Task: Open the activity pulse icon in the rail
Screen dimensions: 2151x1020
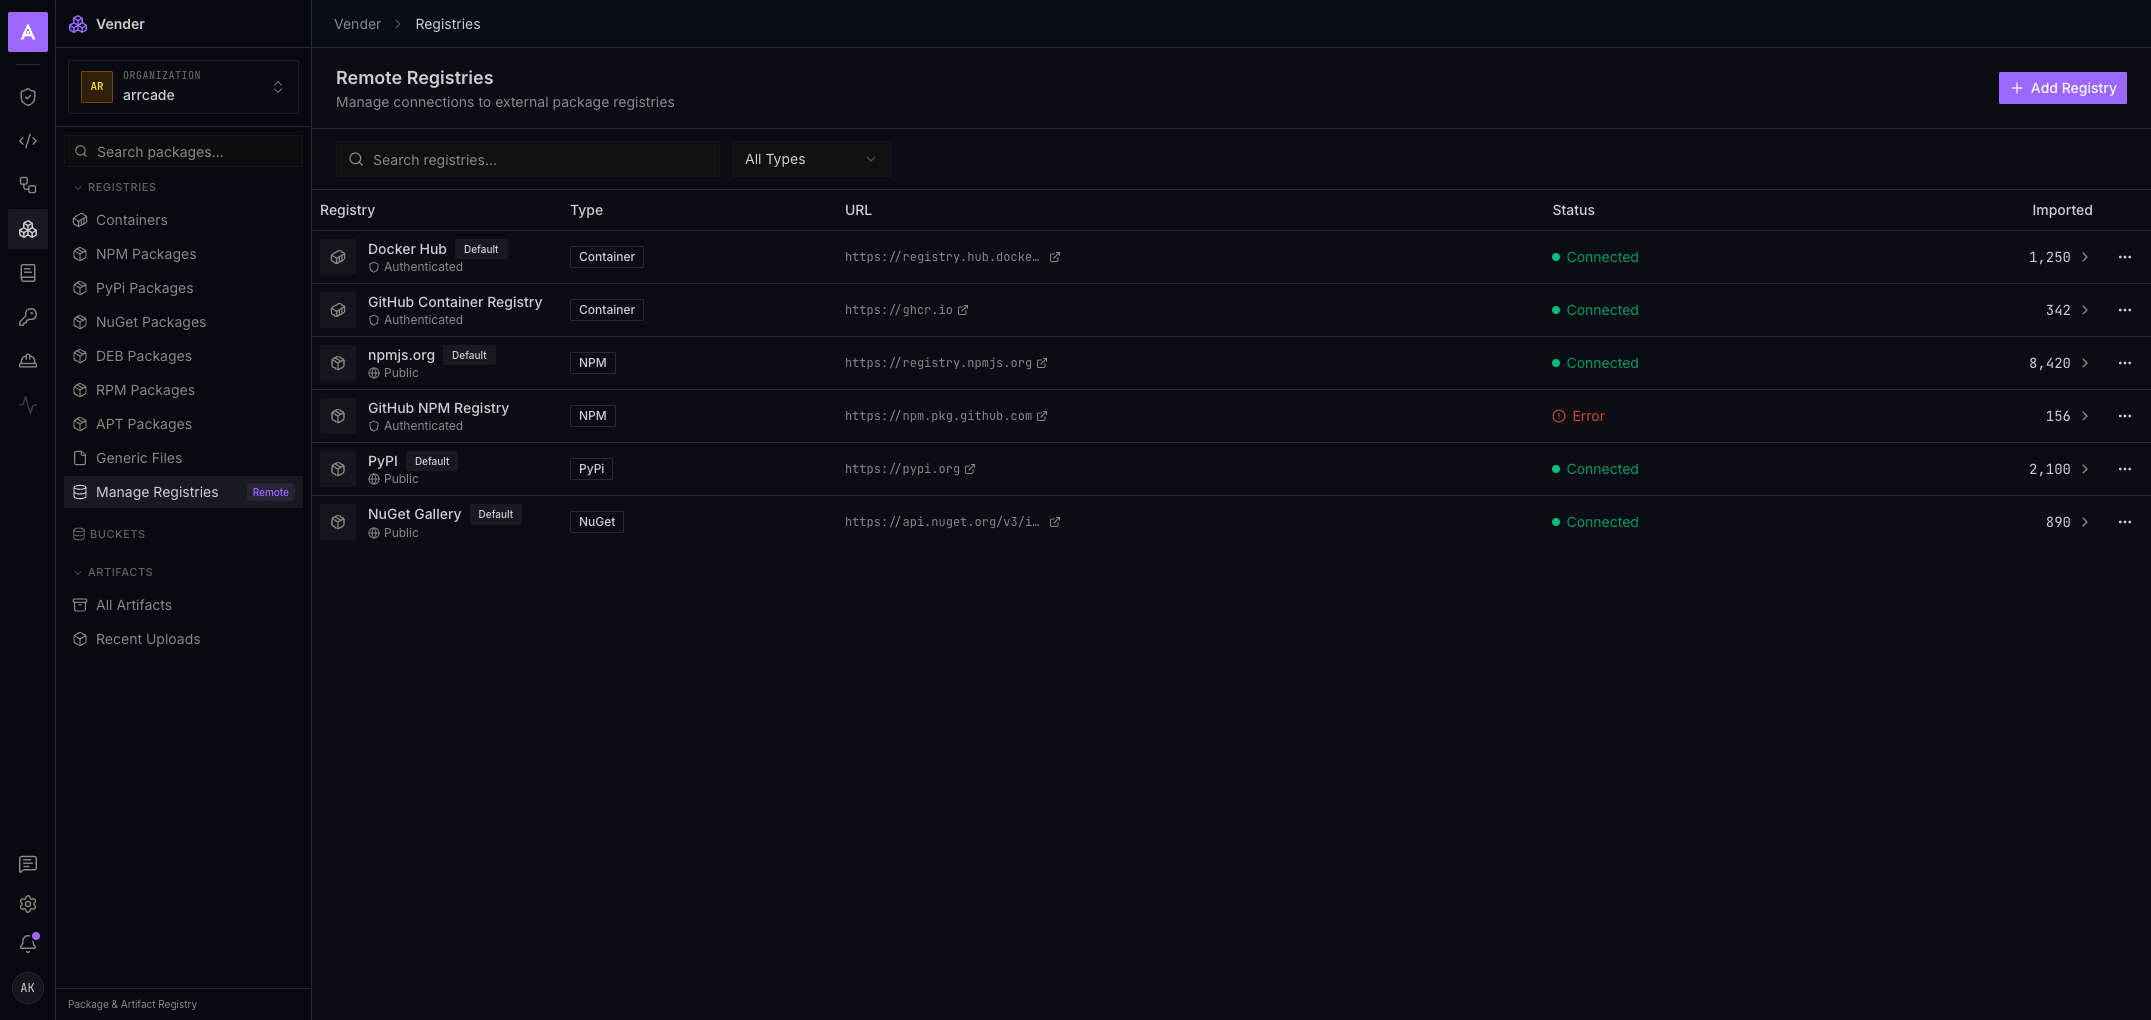Action: (x=28, y=405)
